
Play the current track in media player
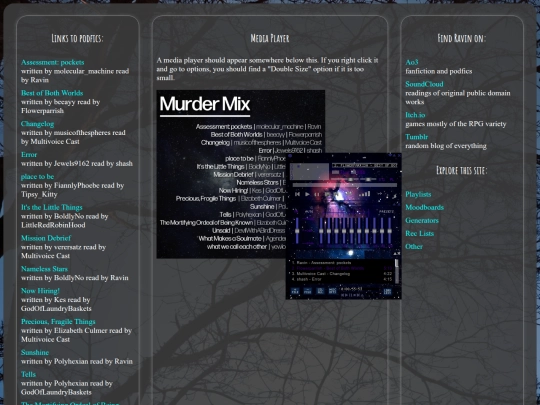pyautogui.click(x=307, y=194)
